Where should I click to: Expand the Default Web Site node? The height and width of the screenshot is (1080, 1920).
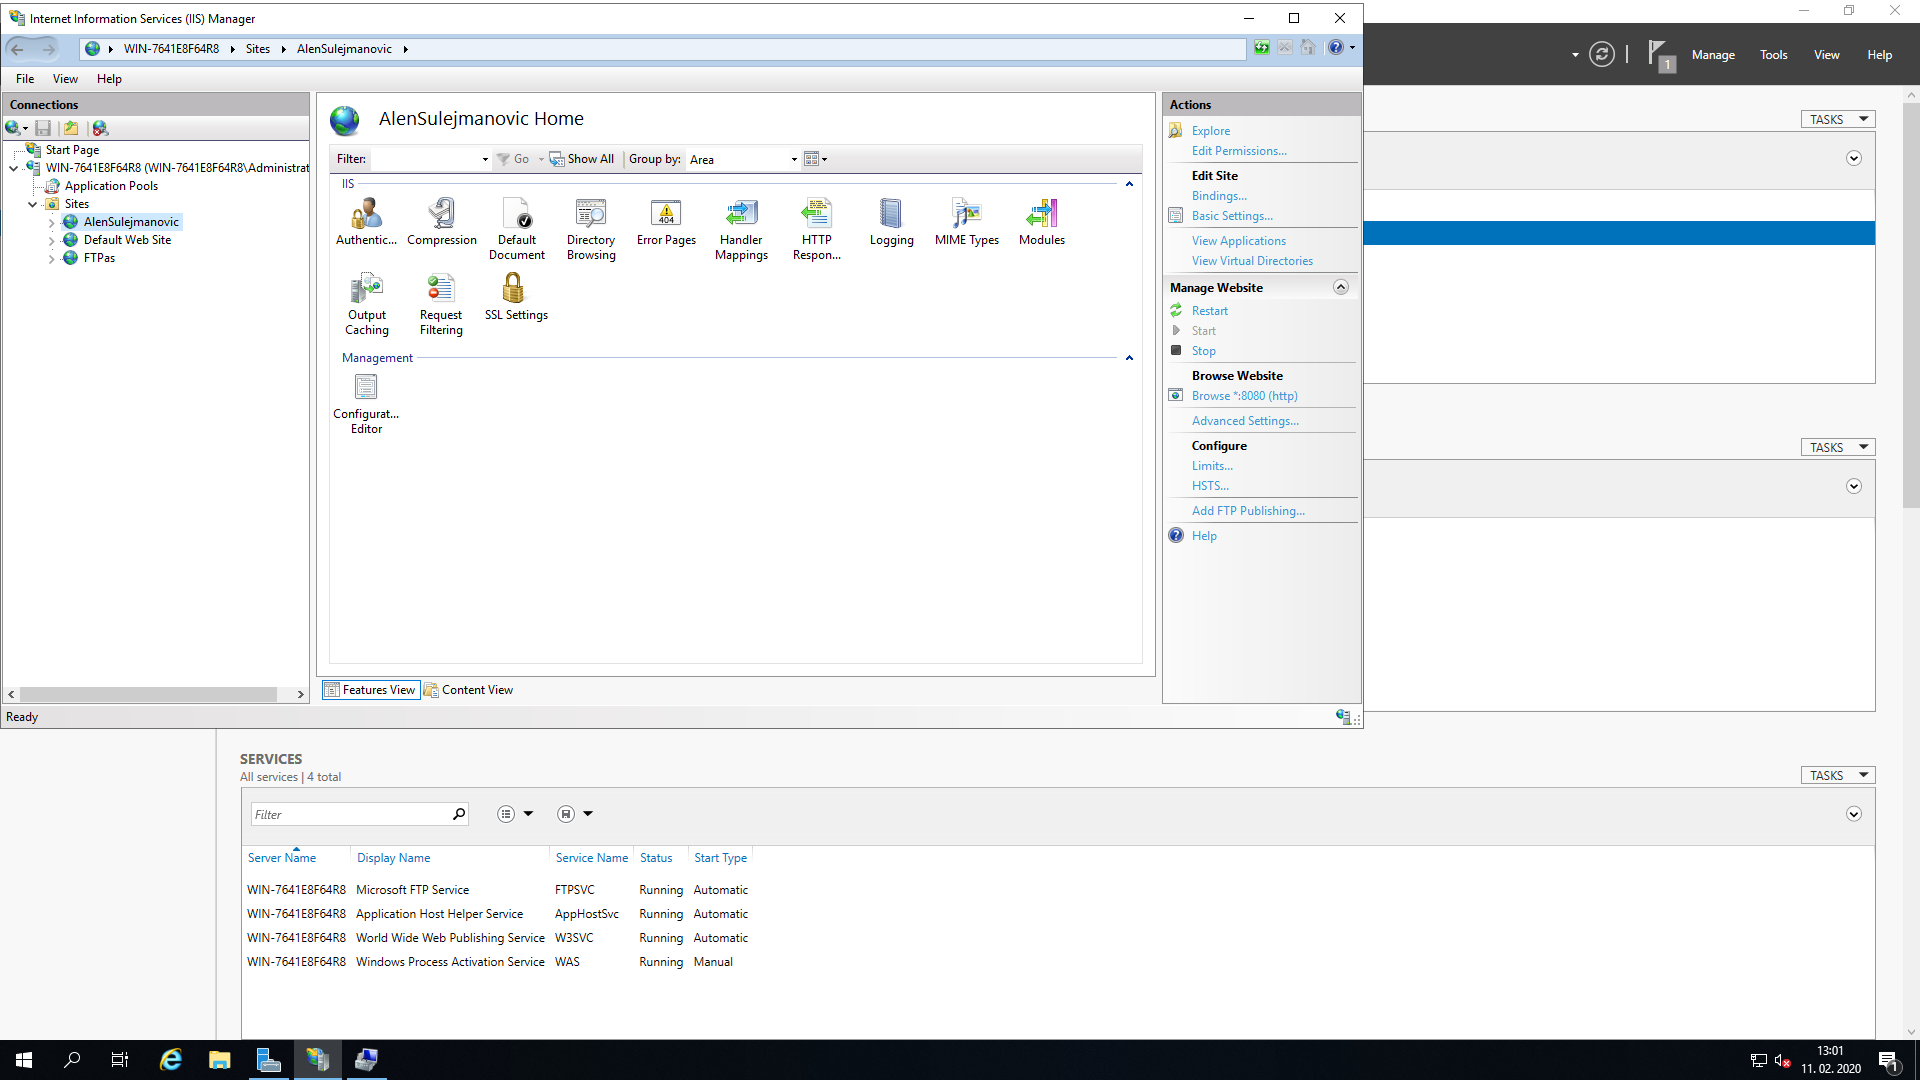click(52, 240)
